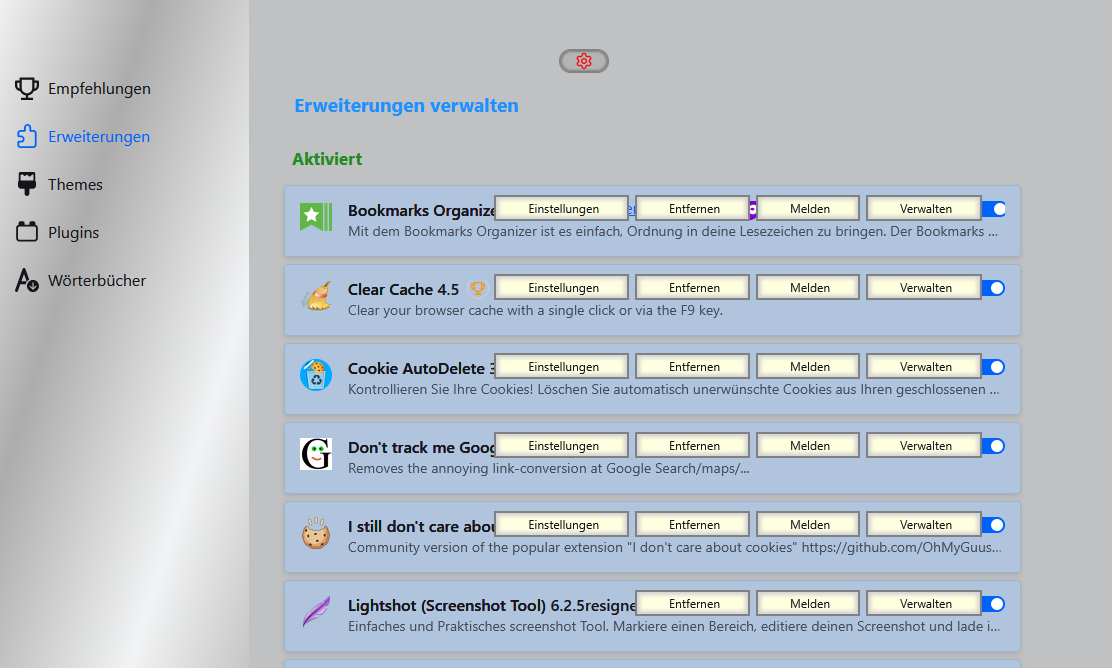Image resolution: width=1112 pixels, height=668 pixels.
Task: Click the Erweiterungen puzzle piece icon
Action: [x=27, y=136]
